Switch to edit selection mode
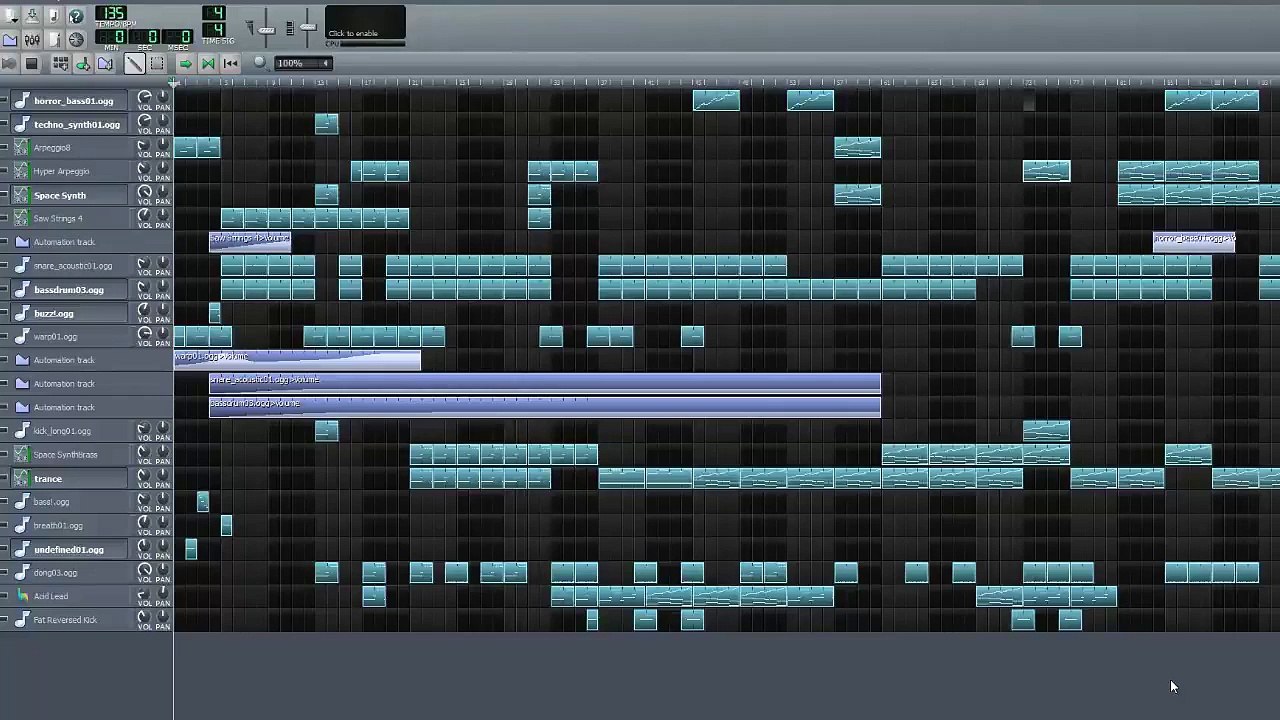The height and width of the screenshot is (720, 1280). tap(157, 64)
